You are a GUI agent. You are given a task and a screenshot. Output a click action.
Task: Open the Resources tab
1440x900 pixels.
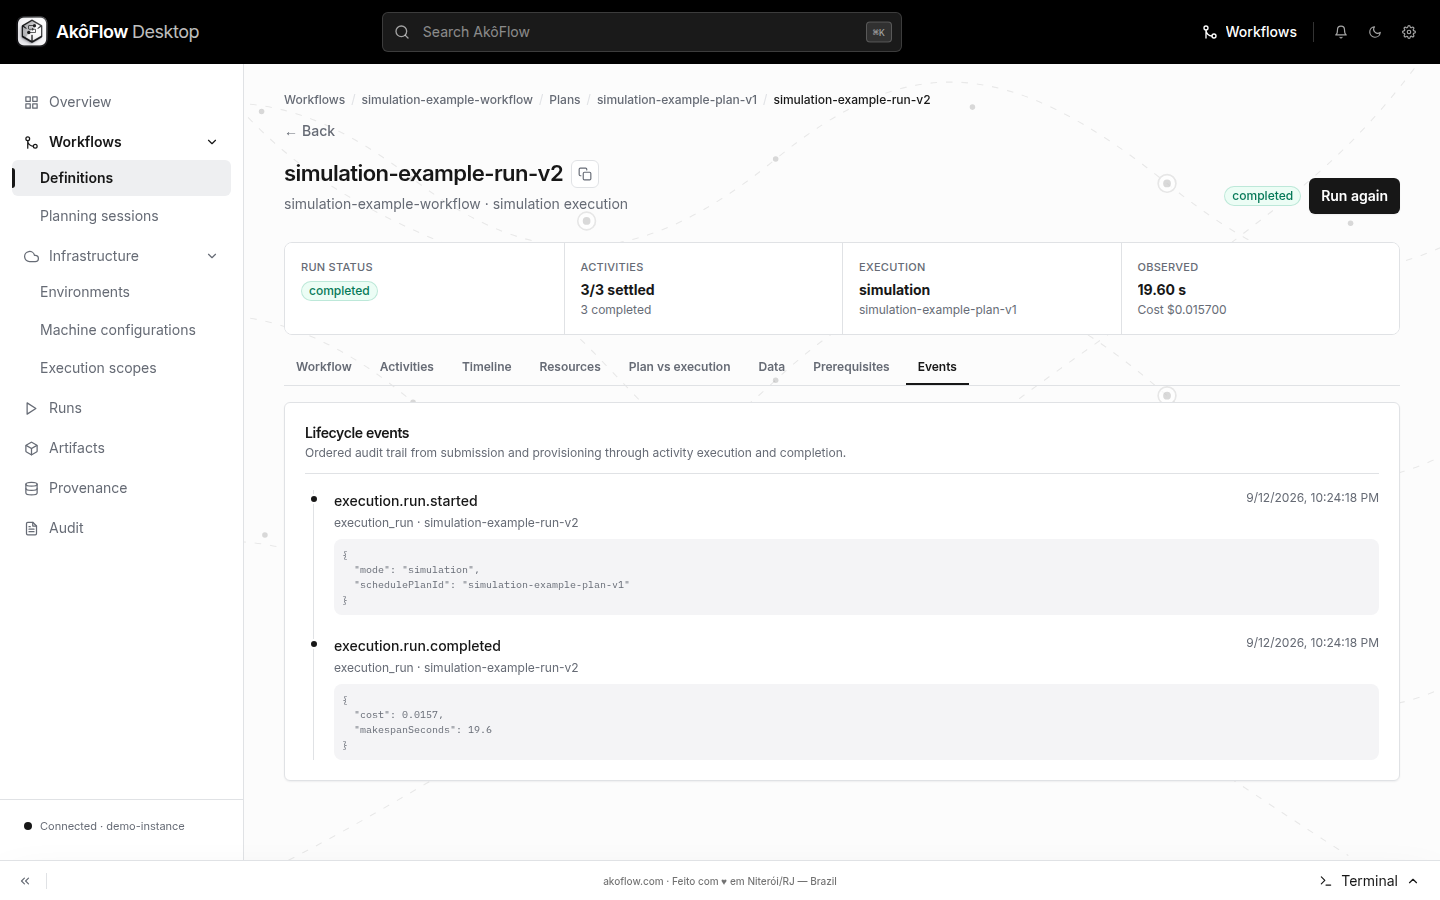570,367
